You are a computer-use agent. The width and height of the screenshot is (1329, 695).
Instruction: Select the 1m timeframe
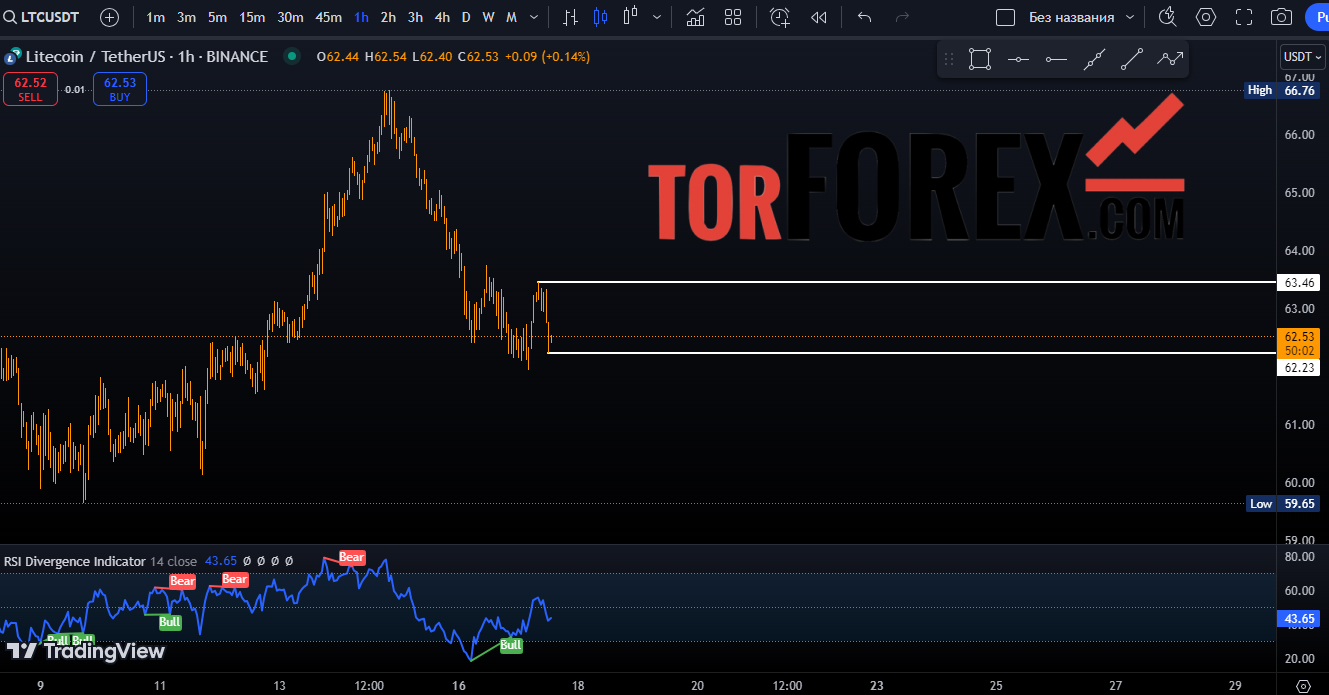[x=156, y=17]
